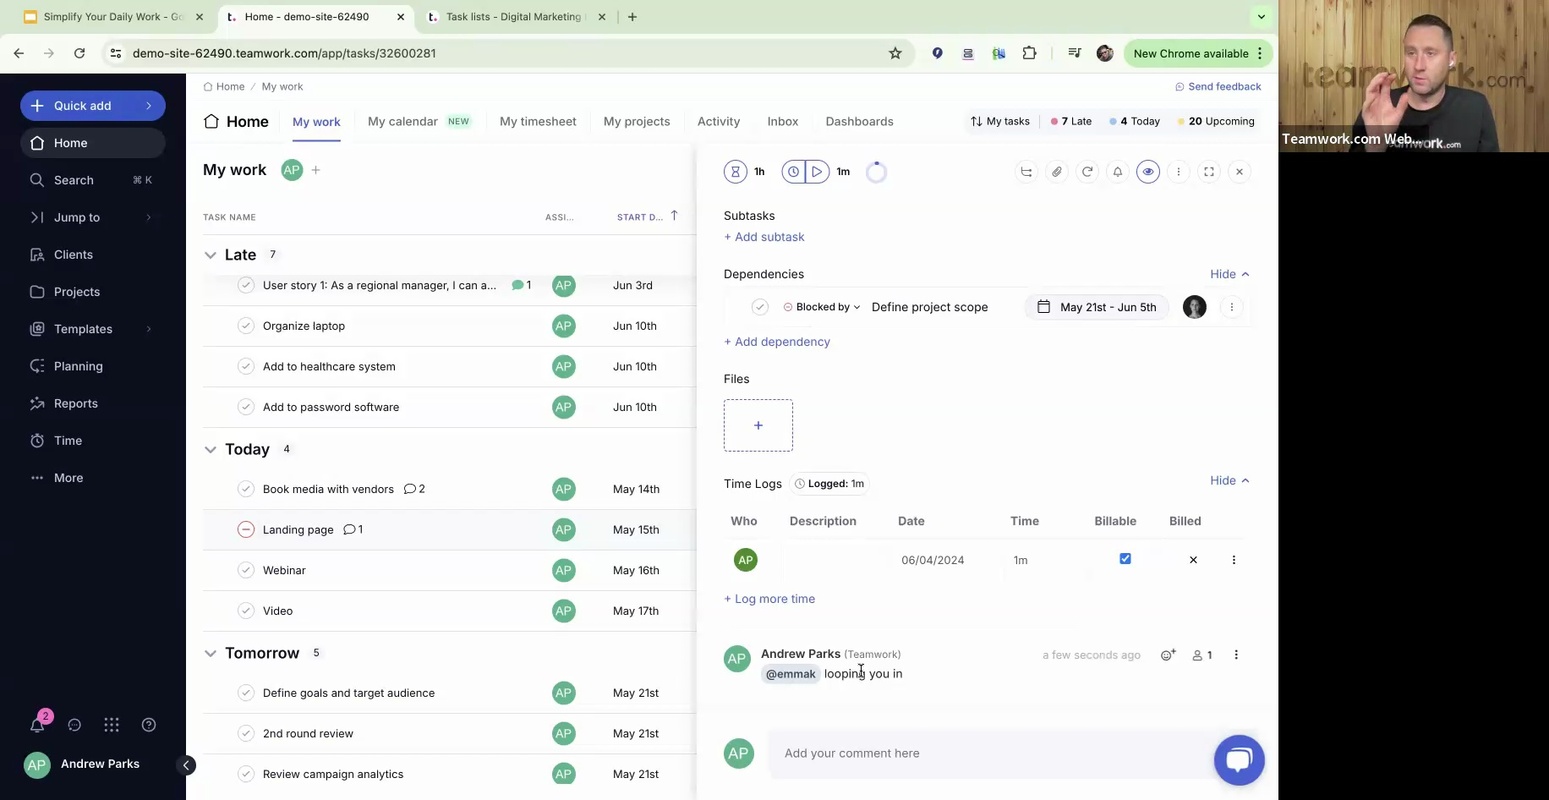Screen dimensions: 1549x800
Task: Click the task progress circle indicator
Action: [x=876, y=172]
